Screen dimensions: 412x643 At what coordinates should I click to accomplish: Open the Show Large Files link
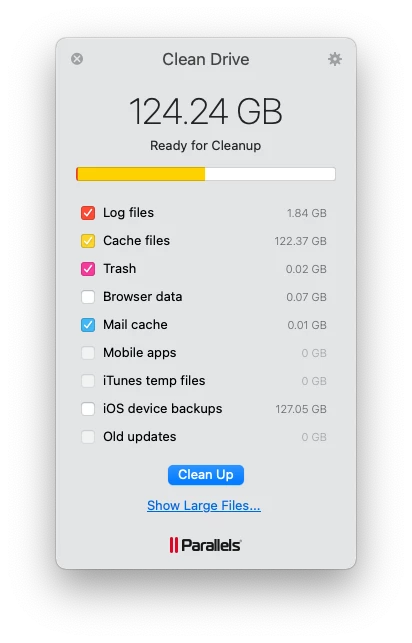coord(204,506)
